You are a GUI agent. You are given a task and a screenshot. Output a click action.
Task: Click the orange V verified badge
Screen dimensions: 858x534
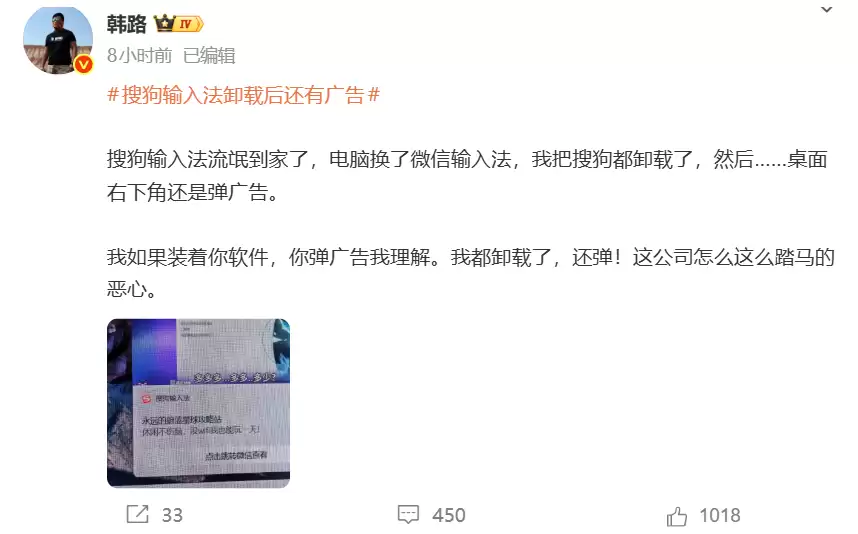(x=83, y=65)
